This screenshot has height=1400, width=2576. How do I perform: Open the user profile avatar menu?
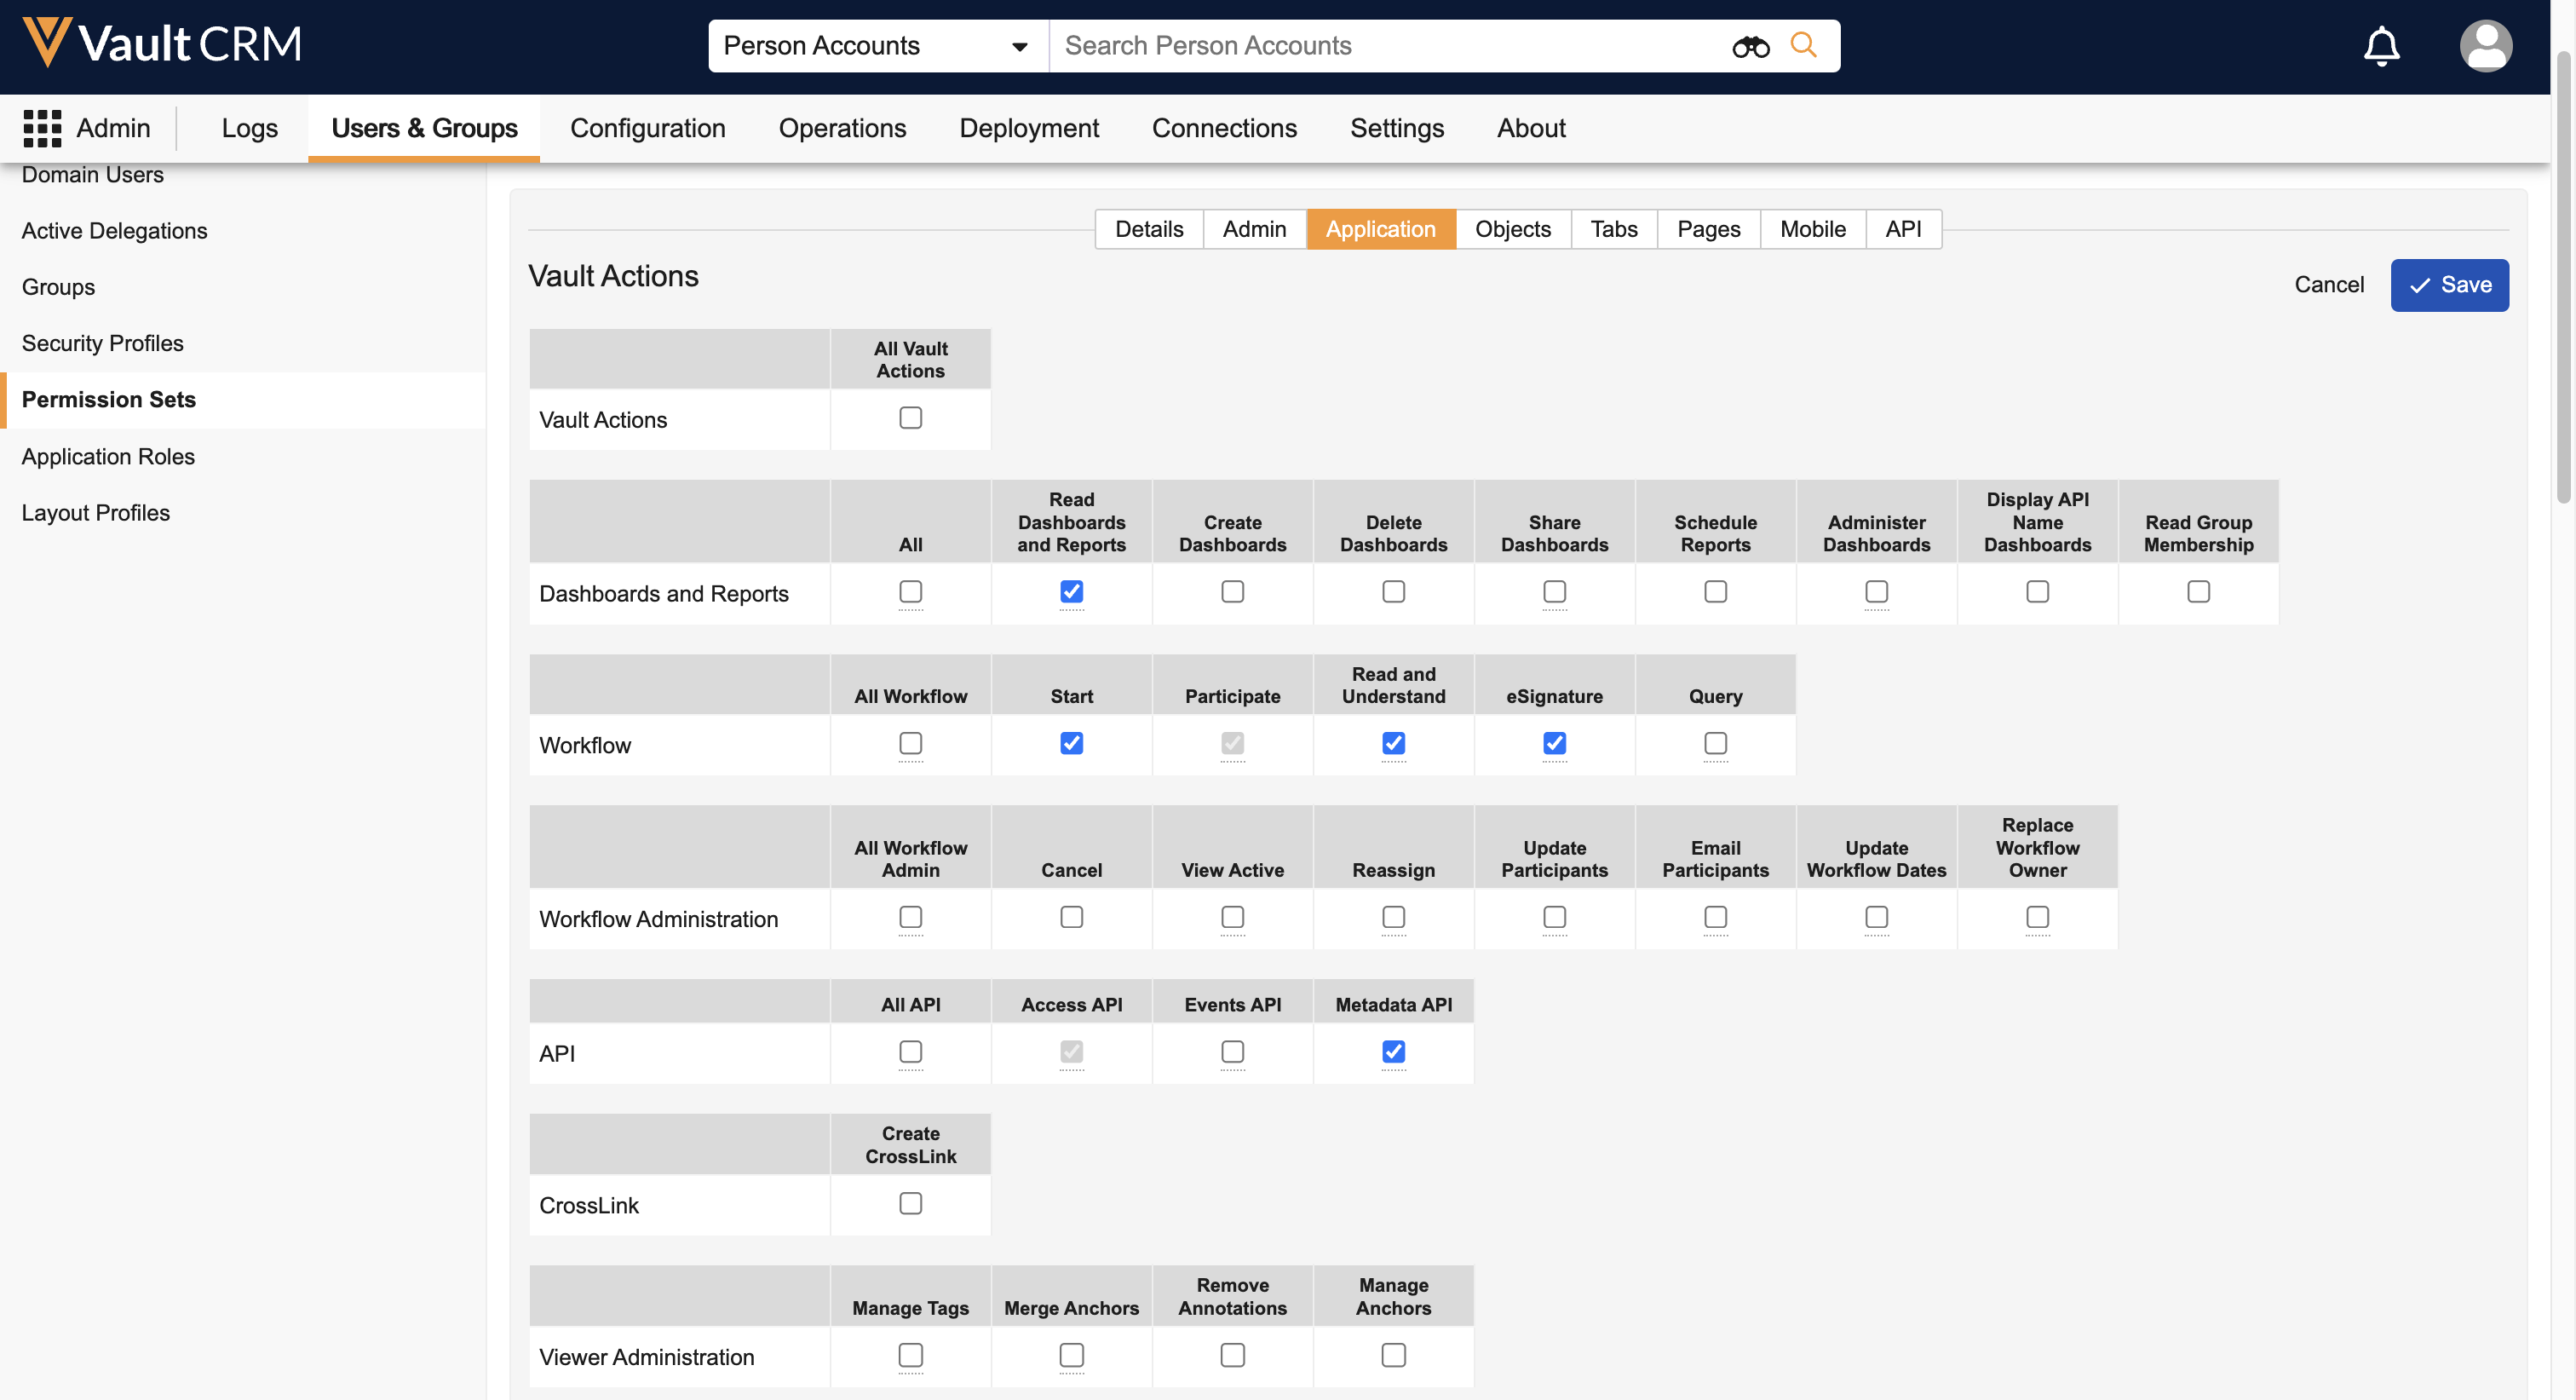(x=2485, y=46)
